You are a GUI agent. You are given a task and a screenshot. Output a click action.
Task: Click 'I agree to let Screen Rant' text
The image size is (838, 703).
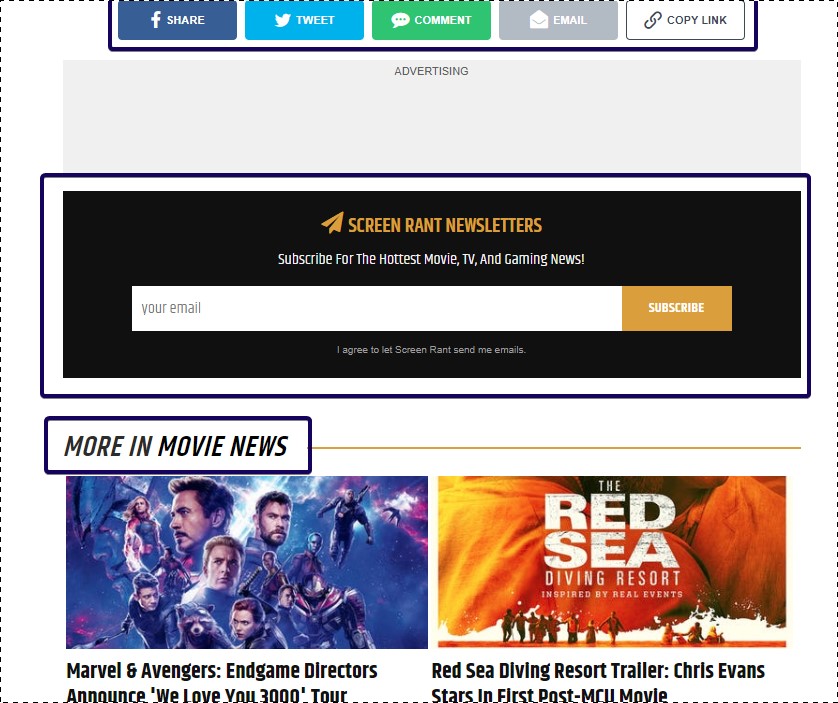click(431, 350)
